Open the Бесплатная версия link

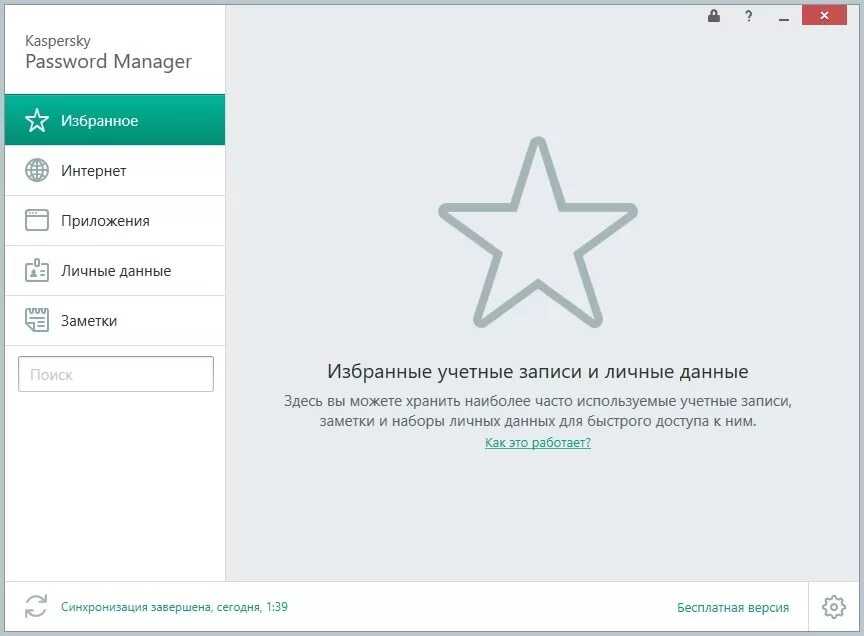(x=733, y=607)
